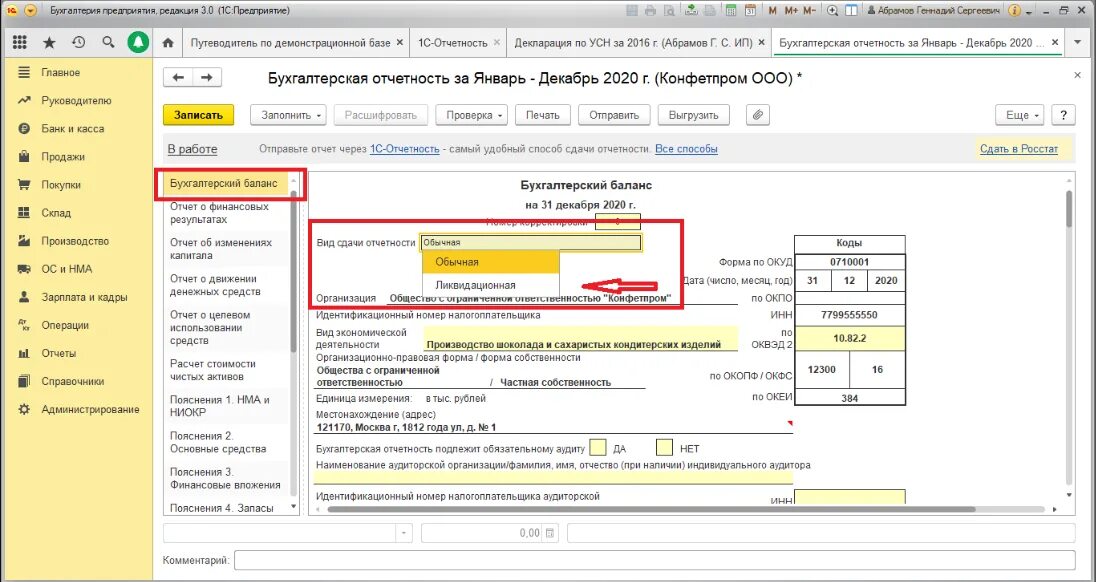
Task: Open the Отчеты section
Action: [x=59, y=353]
